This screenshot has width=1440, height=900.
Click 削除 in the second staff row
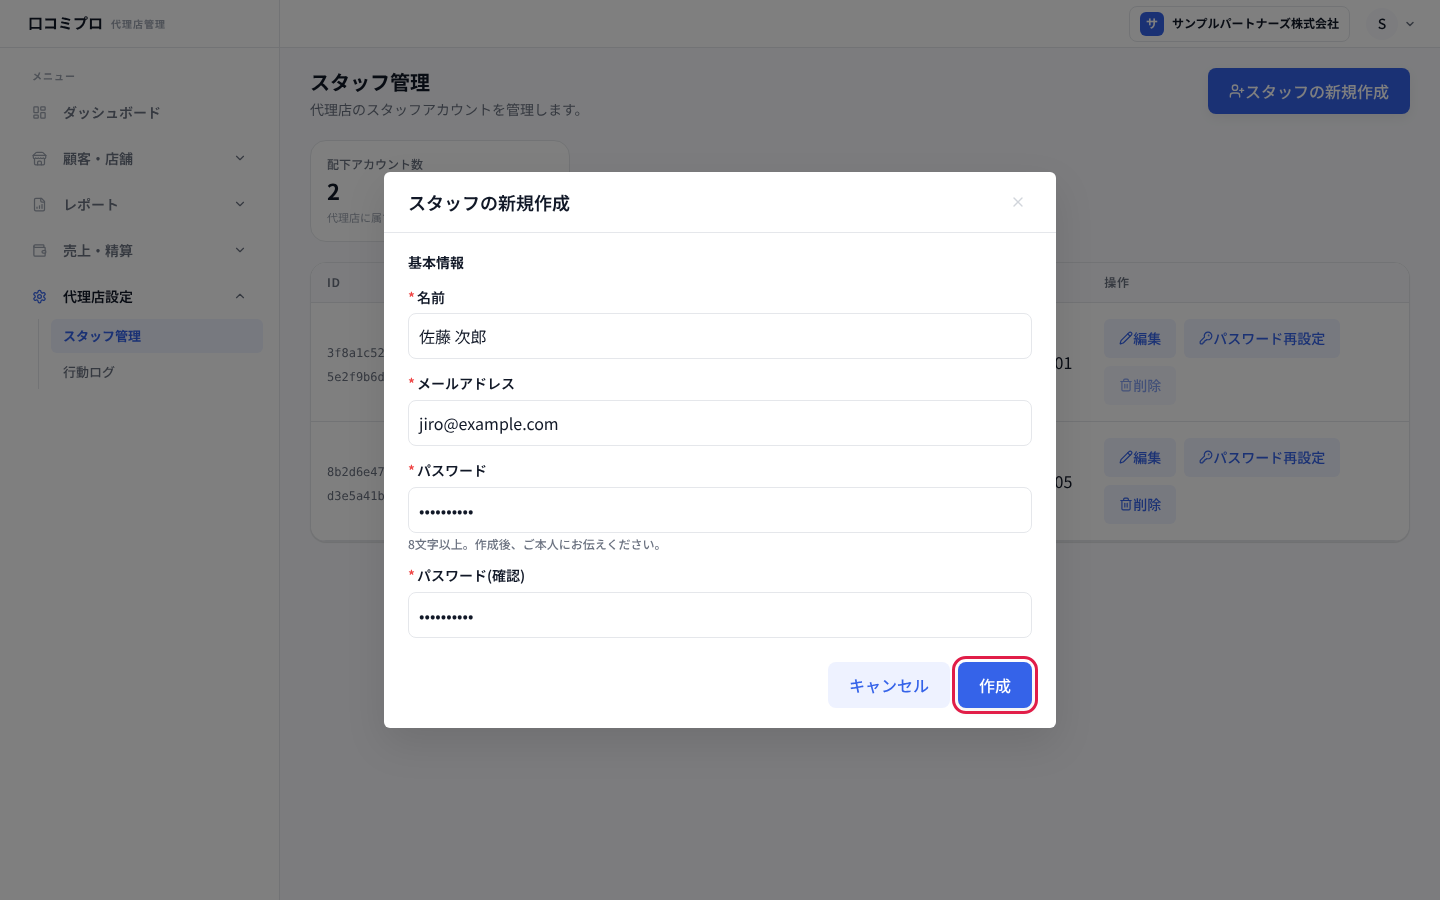pos(1140,505)
